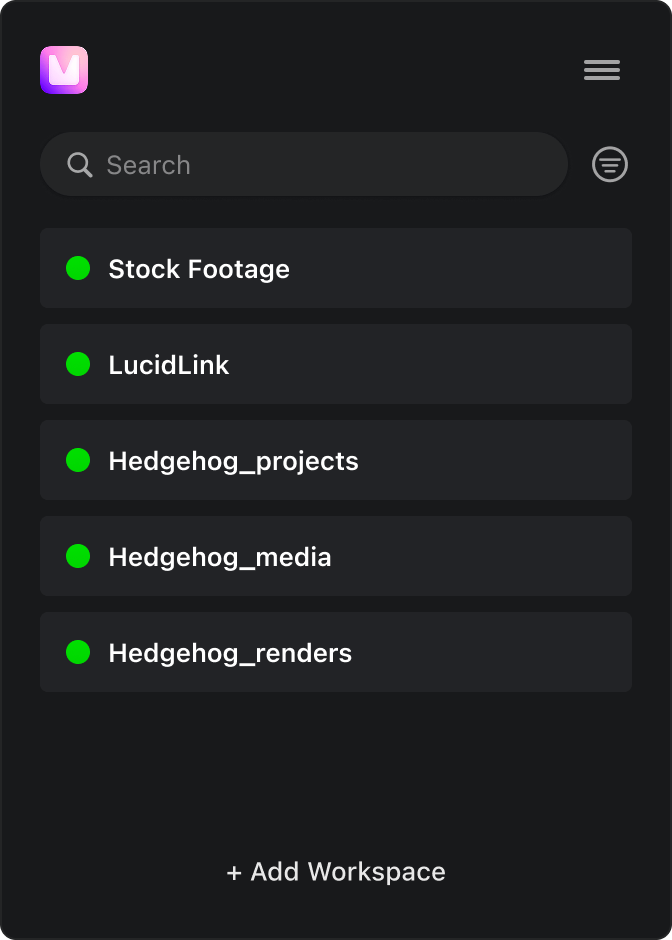Open the hamburger menu
The image size is (672, 940).
tap(602, 70)
